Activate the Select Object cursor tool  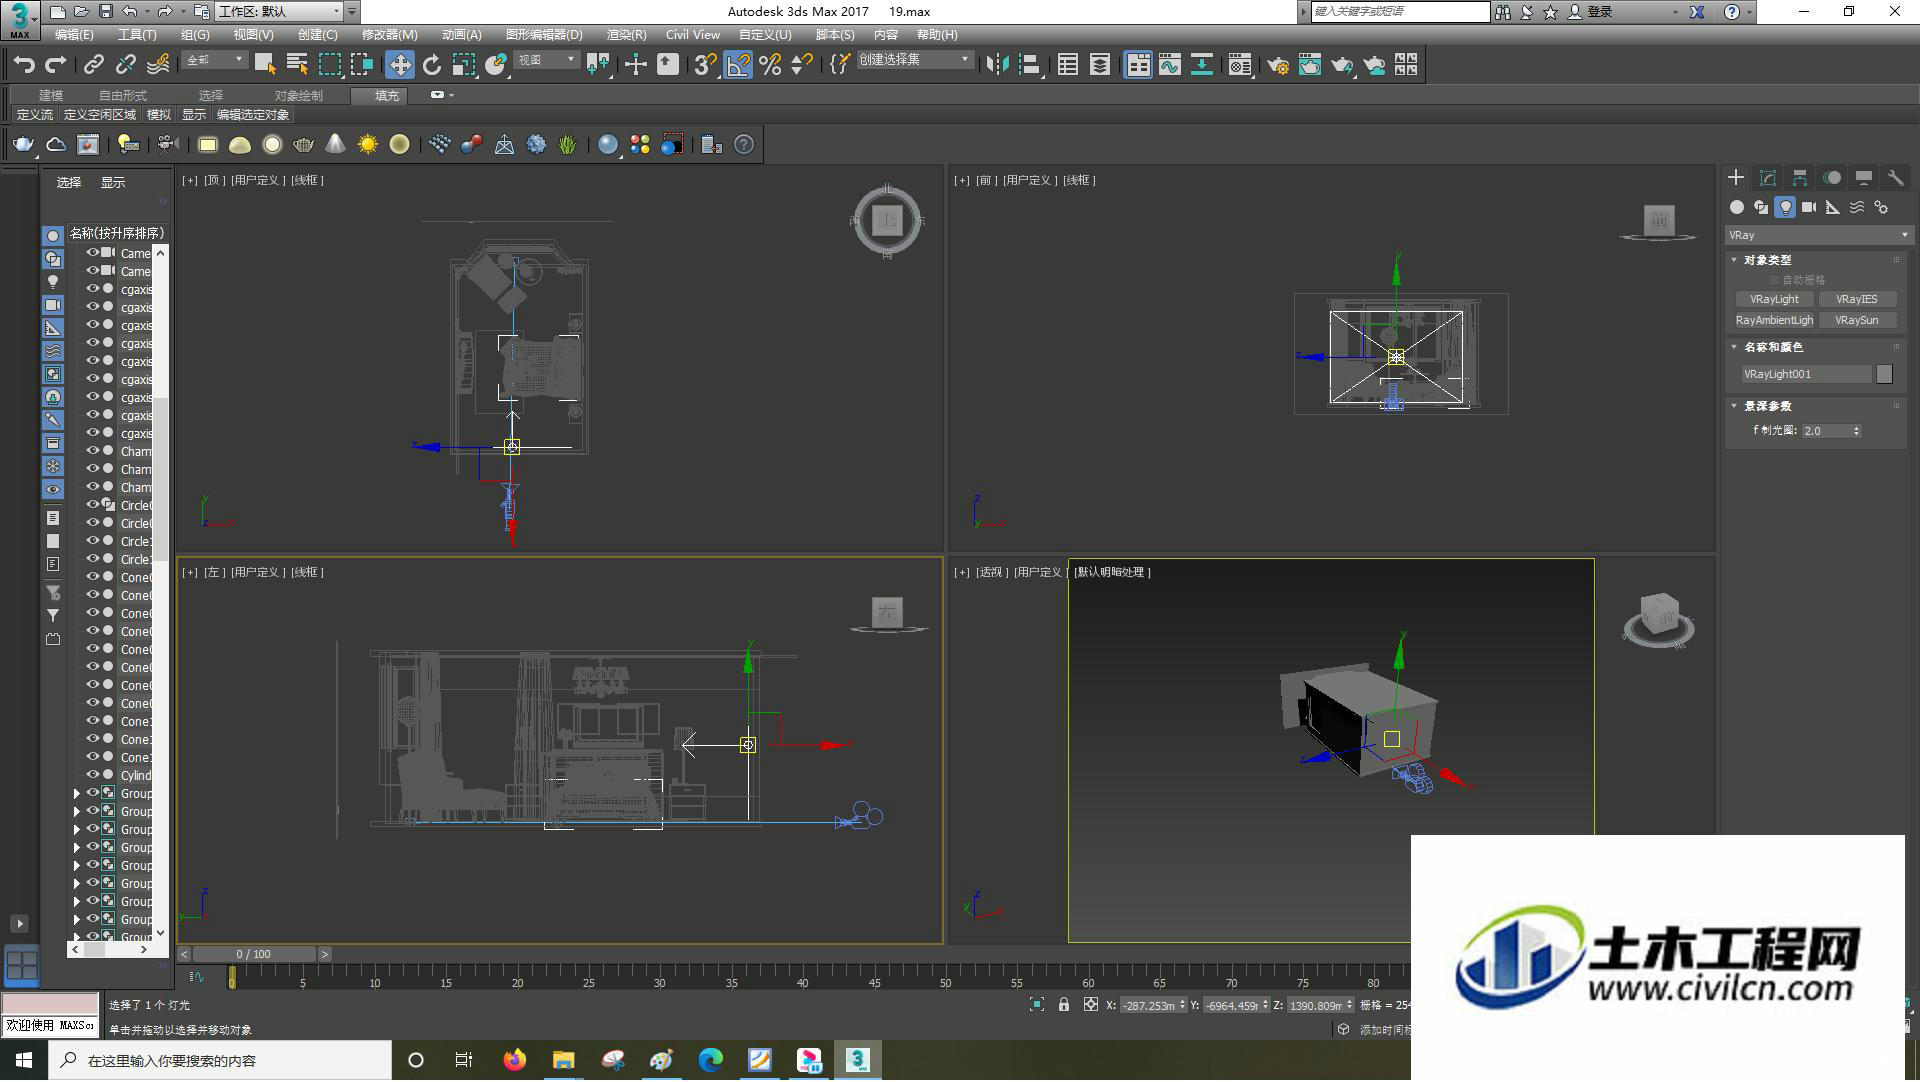pos(265,65)
